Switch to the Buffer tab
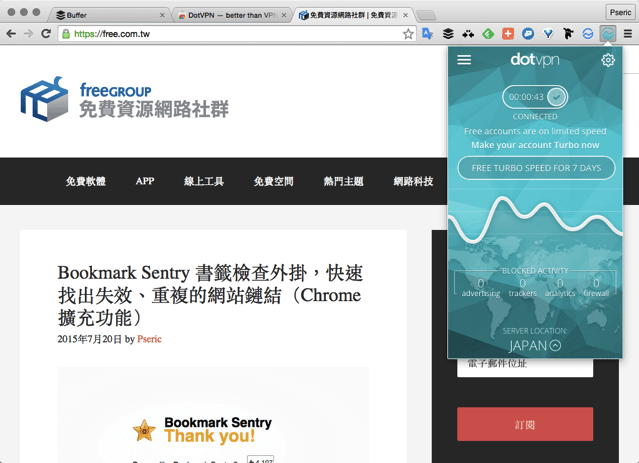This screenshot has height=463, width=639. click(108, 15)
